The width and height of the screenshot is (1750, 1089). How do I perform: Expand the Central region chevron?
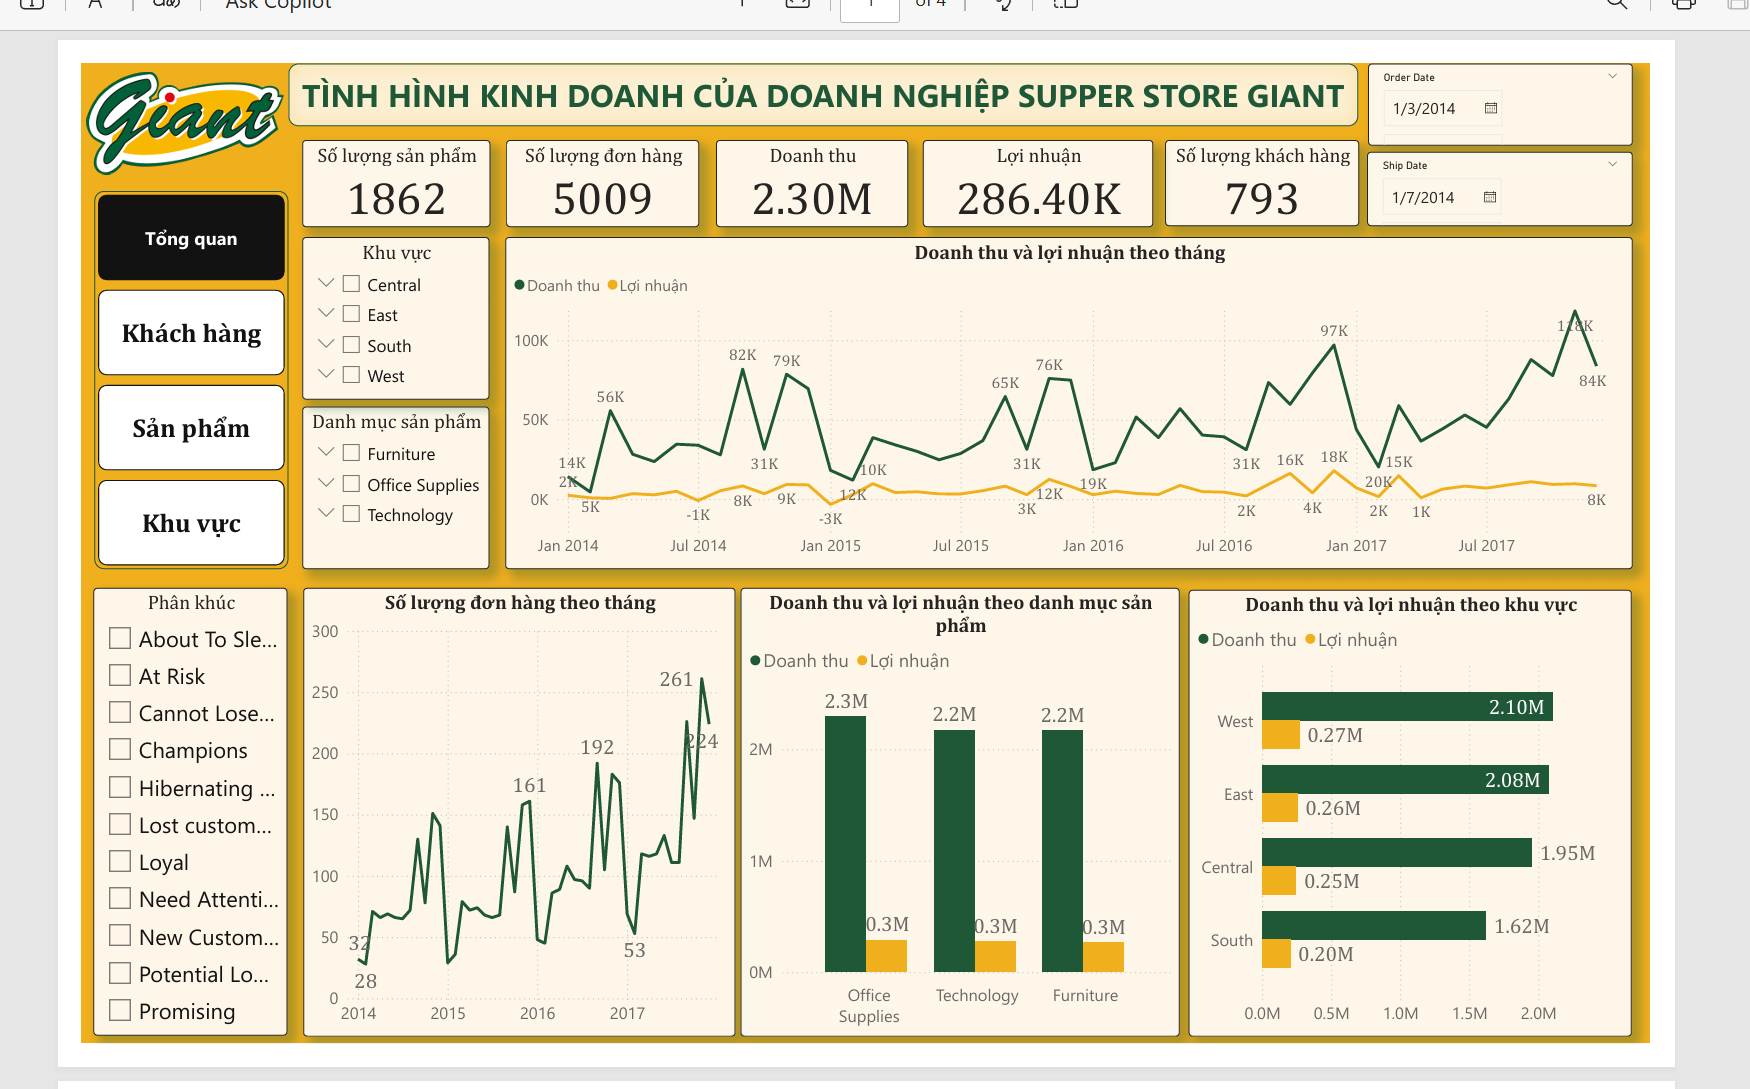coord(326,283)
